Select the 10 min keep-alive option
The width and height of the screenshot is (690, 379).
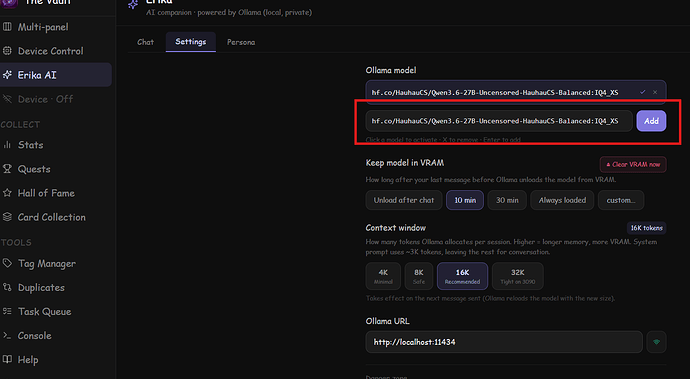465,200
